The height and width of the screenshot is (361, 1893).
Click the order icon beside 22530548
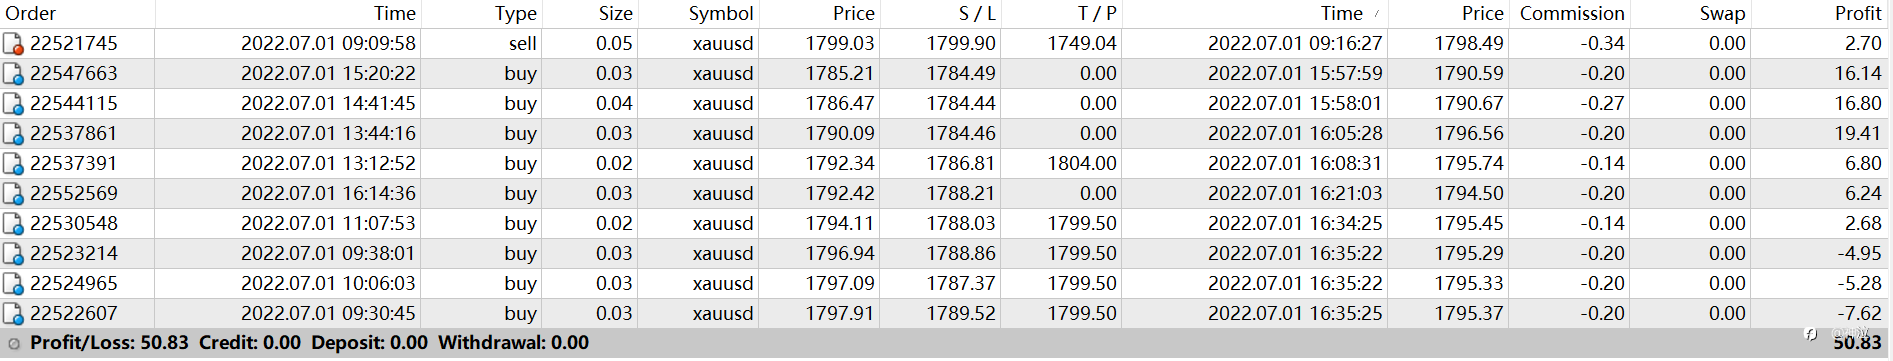point(13,224)
